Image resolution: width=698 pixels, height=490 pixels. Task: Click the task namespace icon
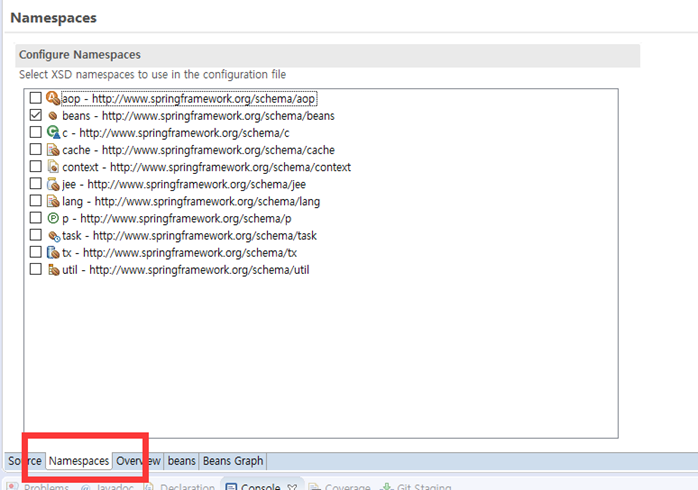[x=54, y=236]
